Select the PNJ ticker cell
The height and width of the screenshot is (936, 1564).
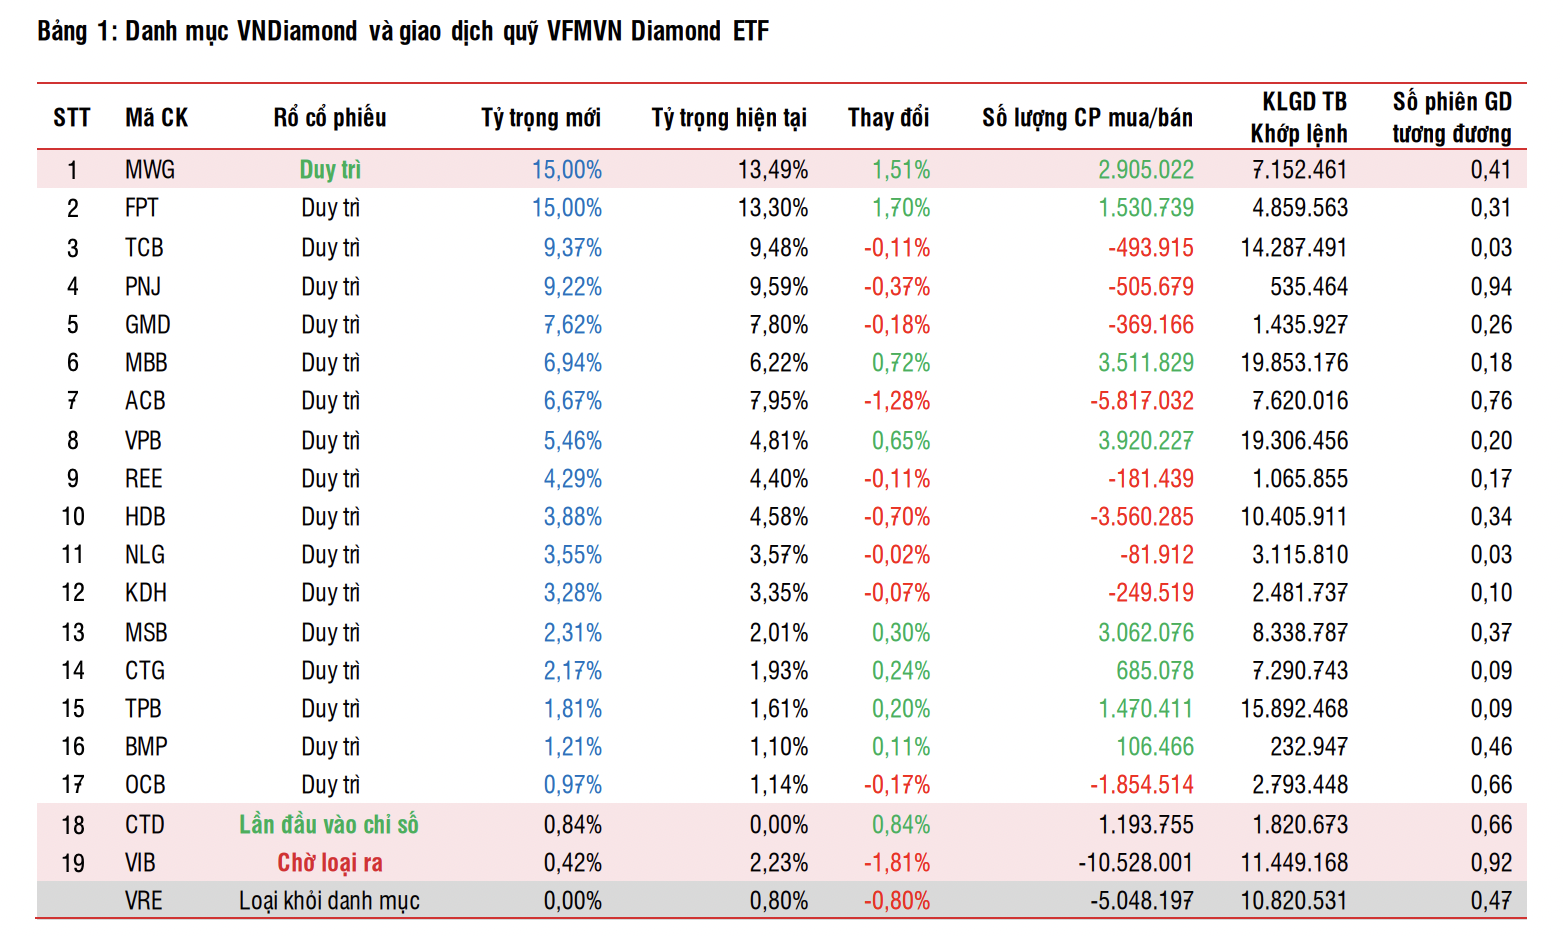tap(143, 287)
